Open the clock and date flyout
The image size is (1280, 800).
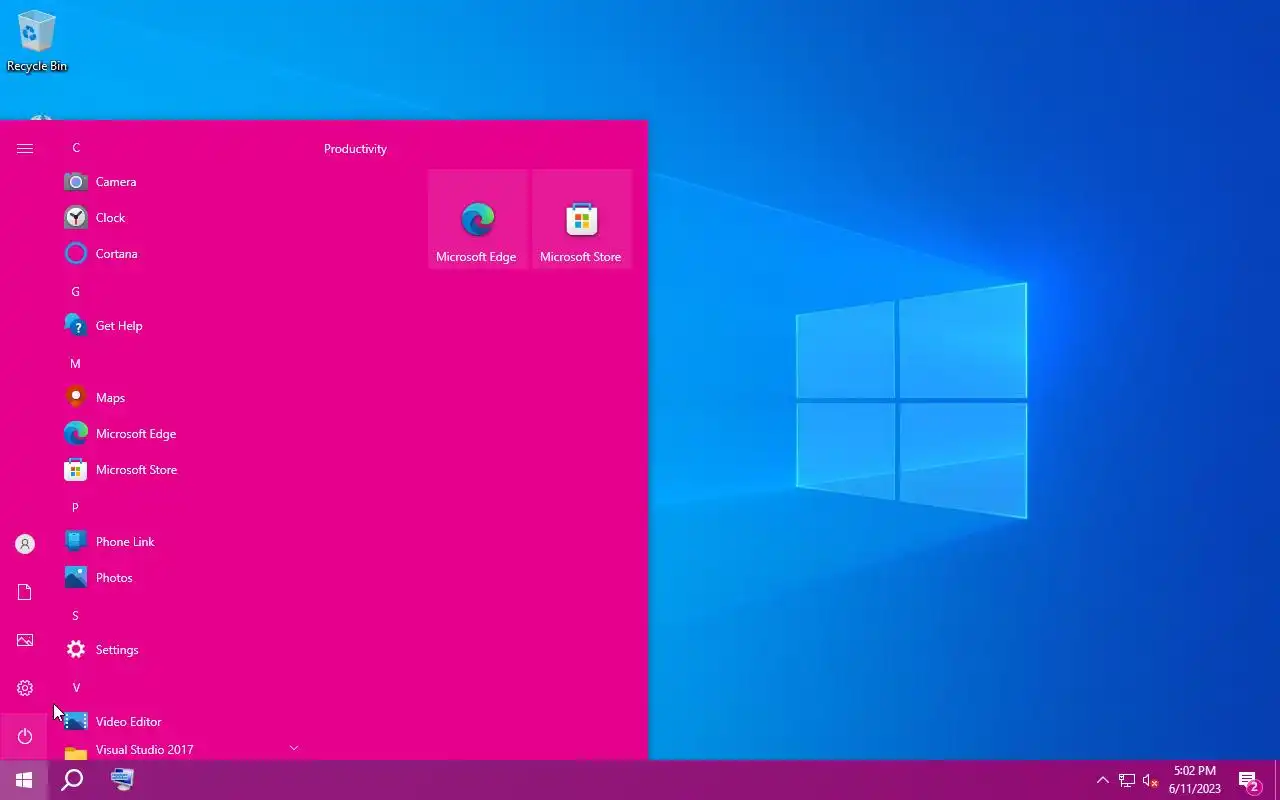pos(1195,780)
